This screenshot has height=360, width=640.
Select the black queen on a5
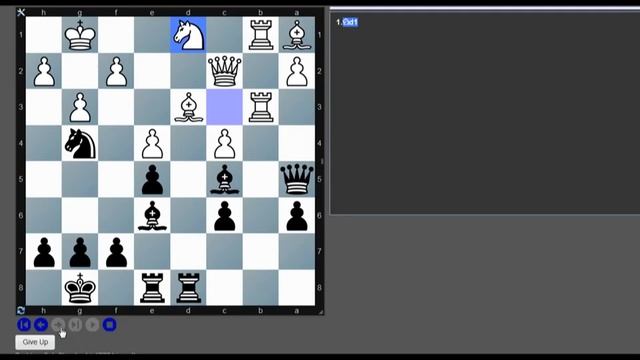coord(297,179)
